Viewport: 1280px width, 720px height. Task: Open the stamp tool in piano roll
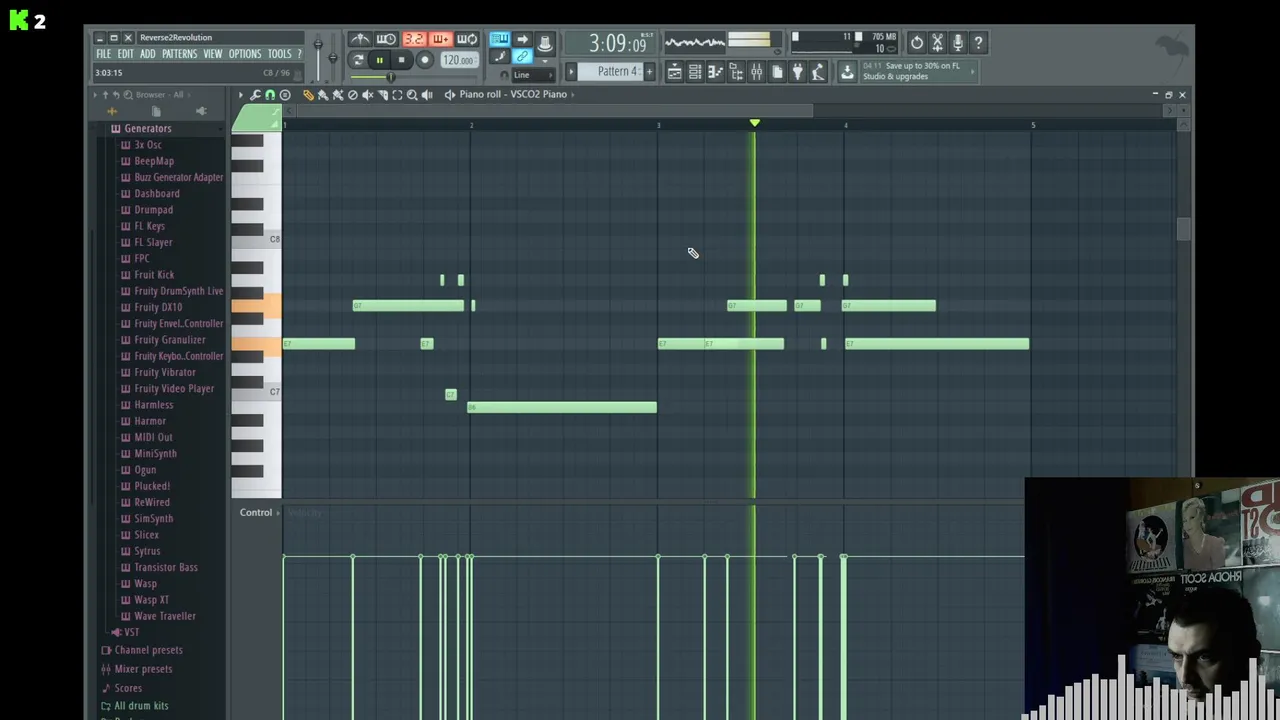(285, 94)
